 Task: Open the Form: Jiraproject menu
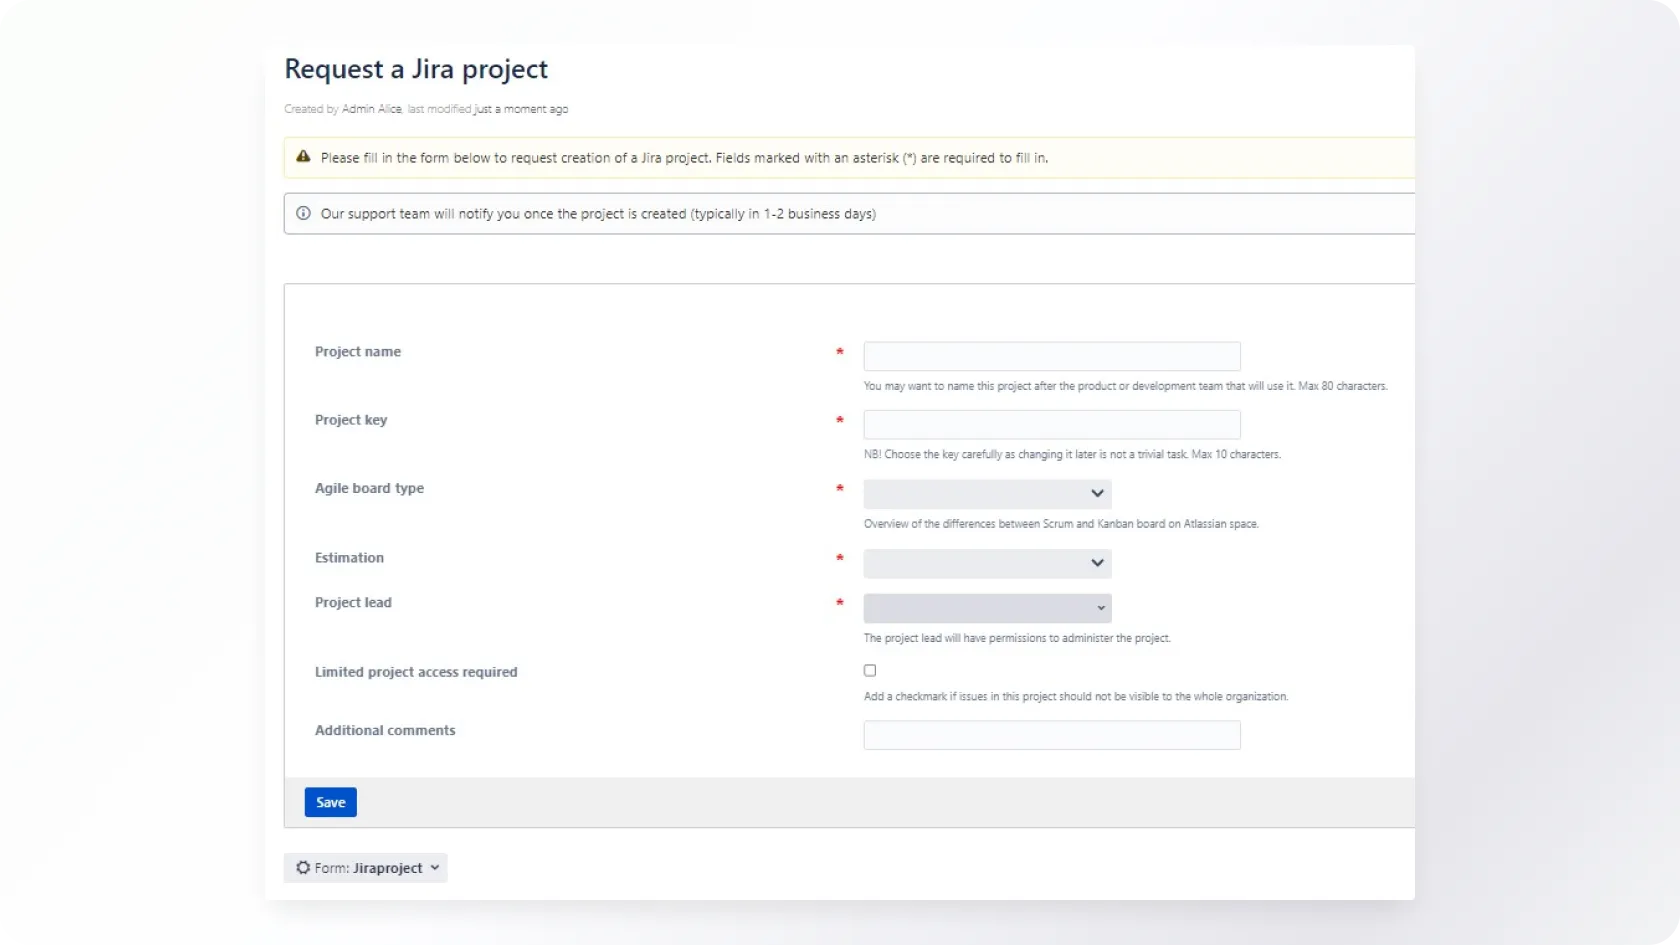pyautogui.click(x=366, y=868)
